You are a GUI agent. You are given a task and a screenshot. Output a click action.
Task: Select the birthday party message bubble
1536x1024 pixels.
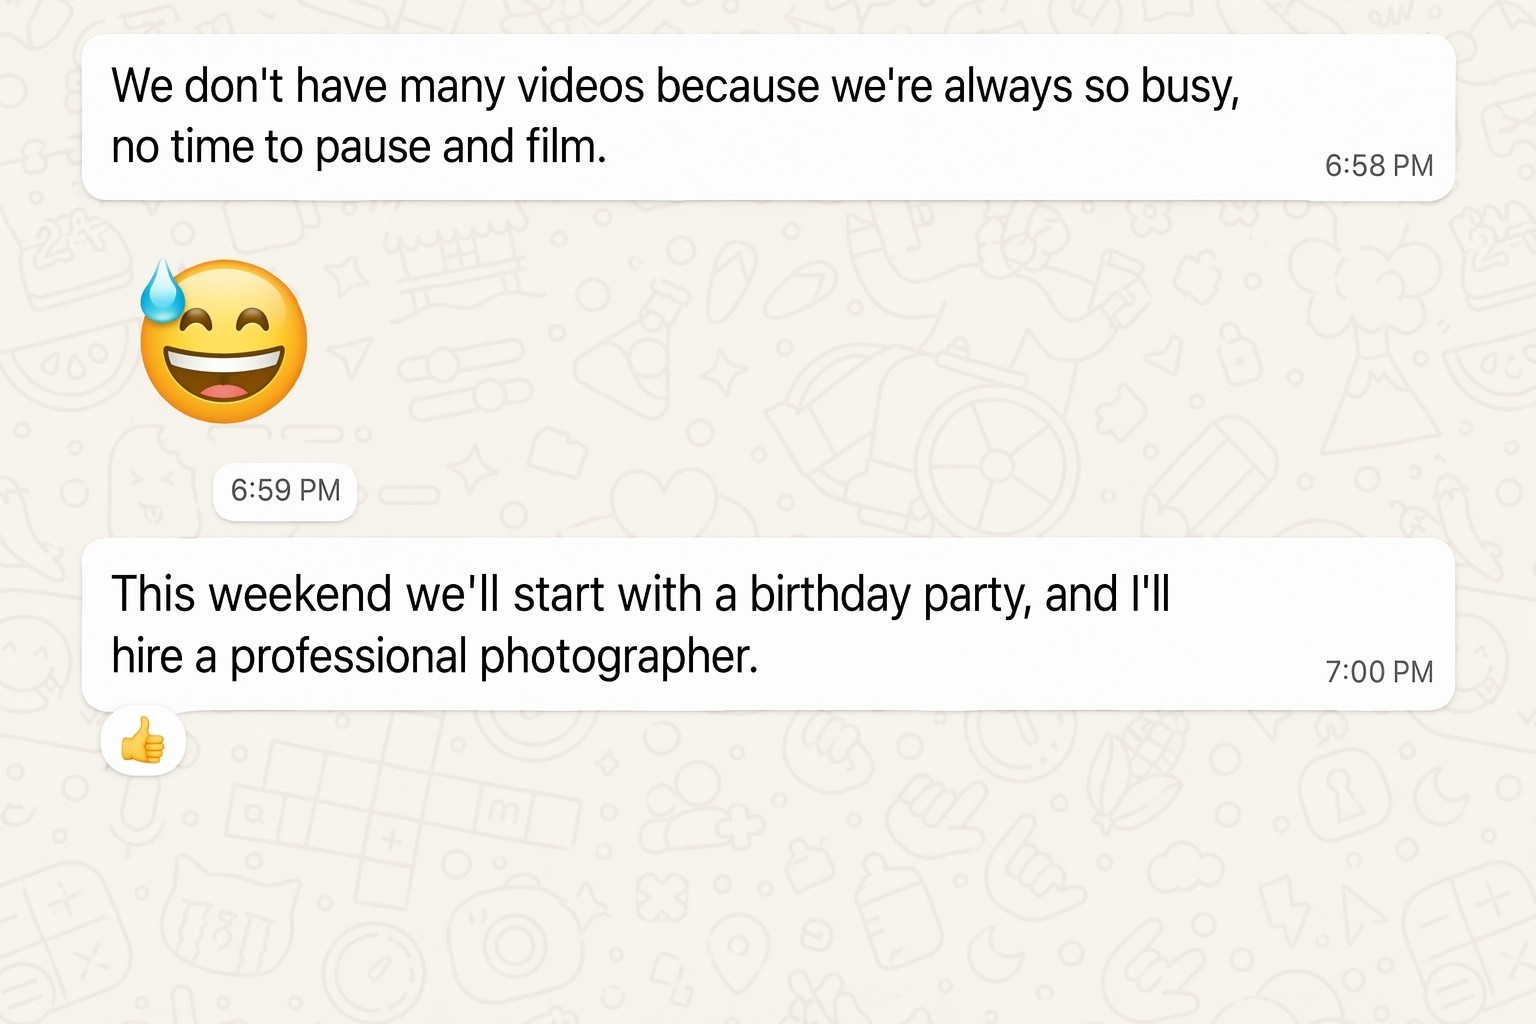point(768,624)
